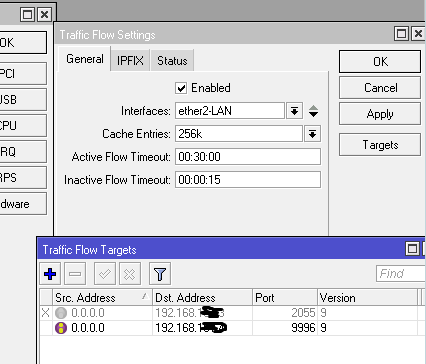Click the IRQ button in left window
This screenshot has height=364, width=426.
(x=23, y=152)
